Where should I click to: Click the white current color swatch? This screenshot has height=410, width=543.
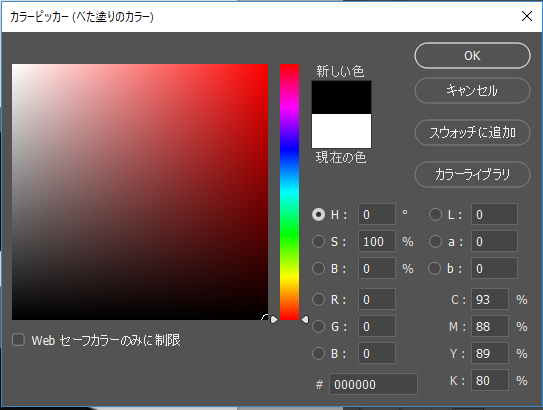[341, 131]
